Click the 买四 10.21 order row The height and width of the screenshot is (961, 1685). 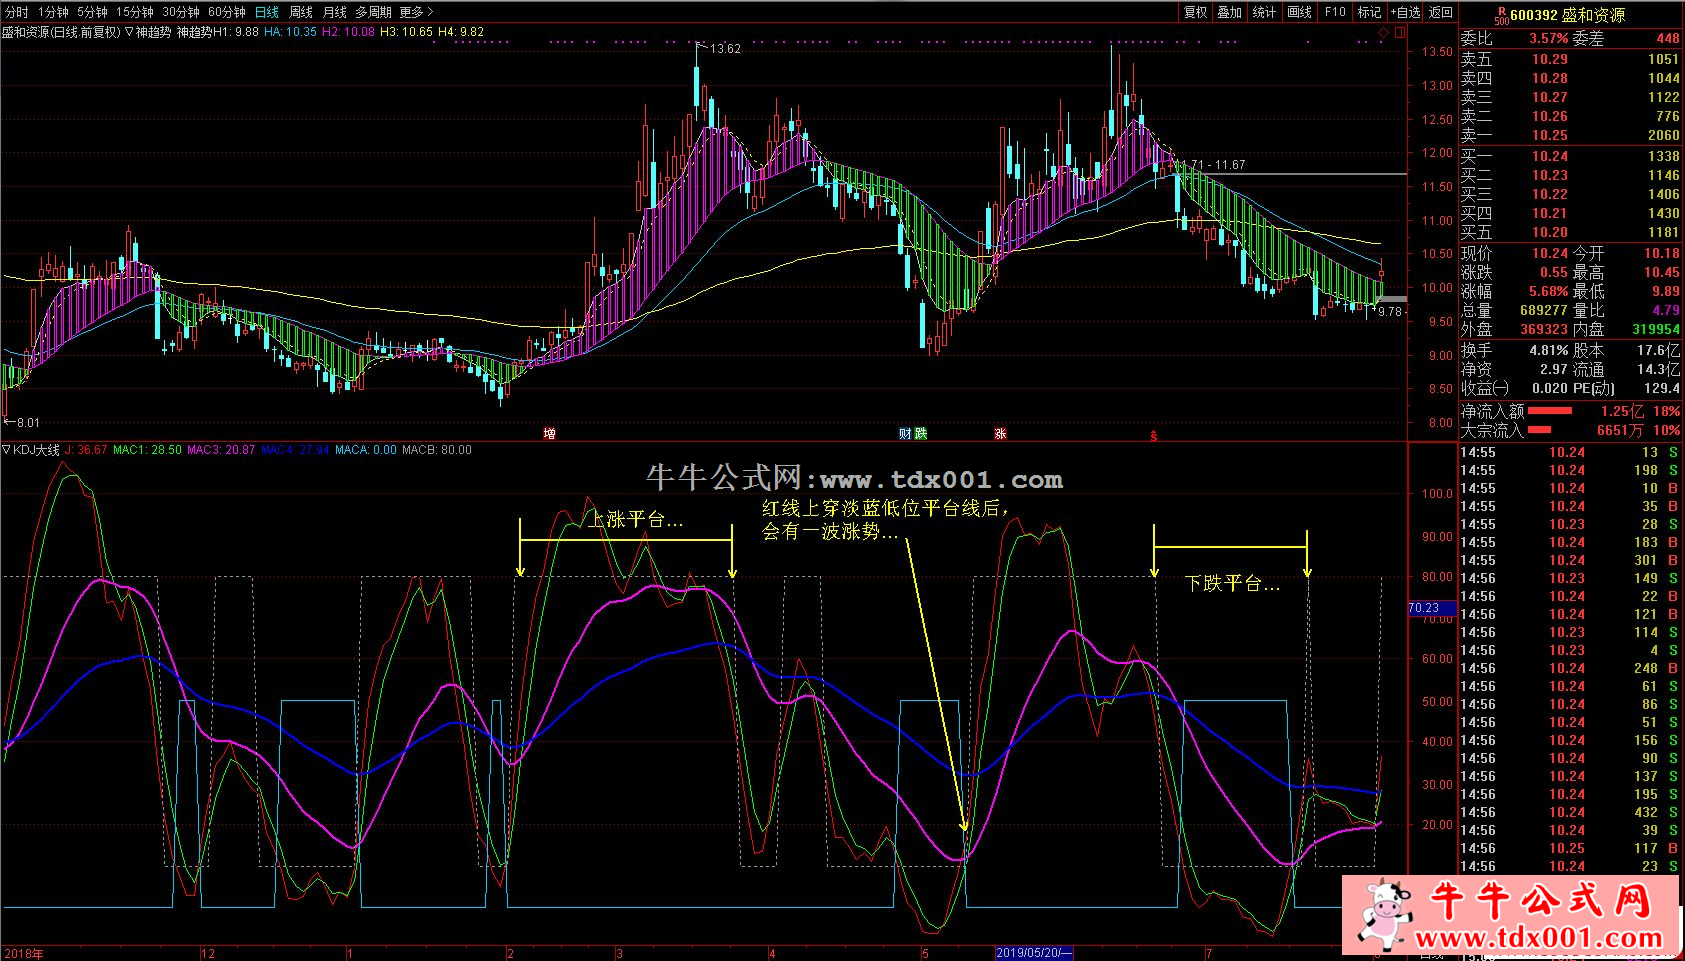(1570, 213)
